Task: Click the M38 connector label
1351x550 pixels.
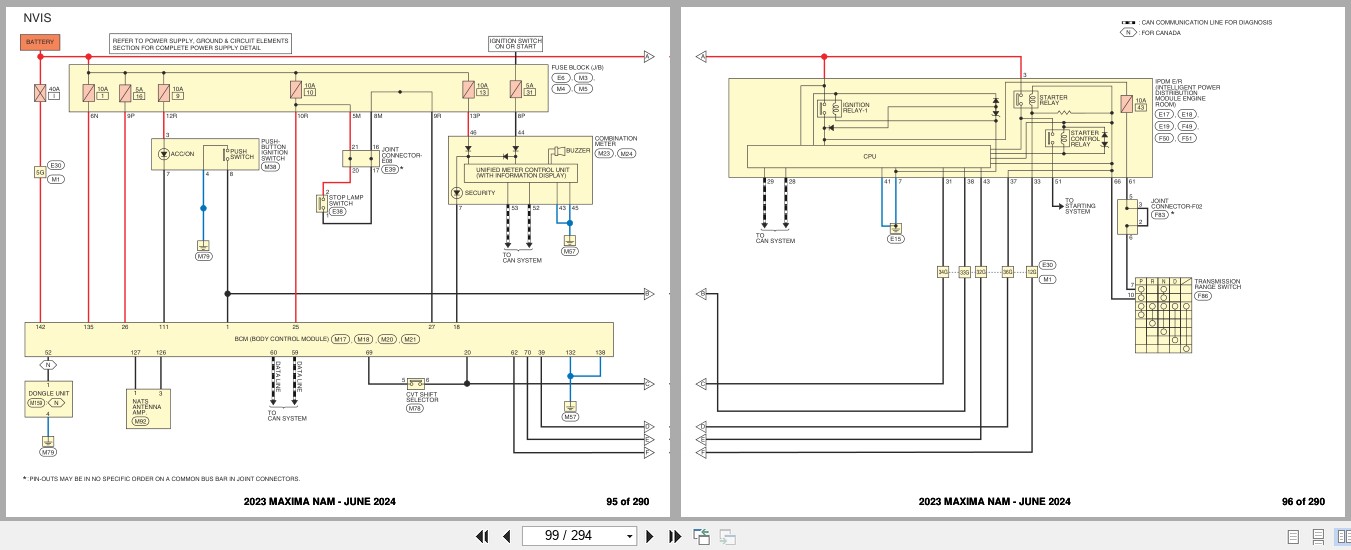Action: pos(270,167)
